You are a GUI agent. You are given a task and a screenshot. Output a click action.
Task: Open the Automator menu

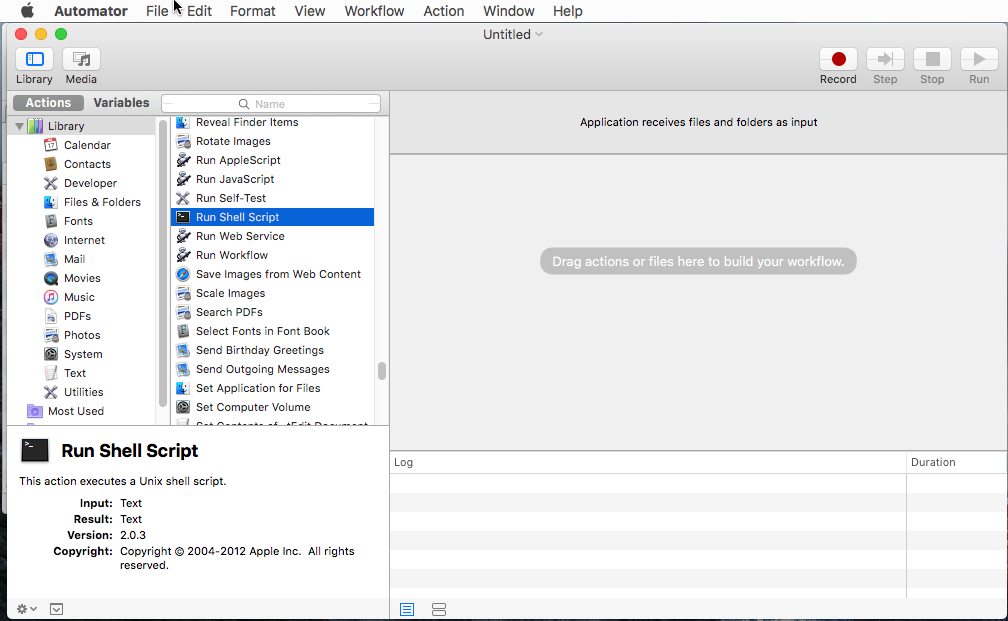click(91, 11)
